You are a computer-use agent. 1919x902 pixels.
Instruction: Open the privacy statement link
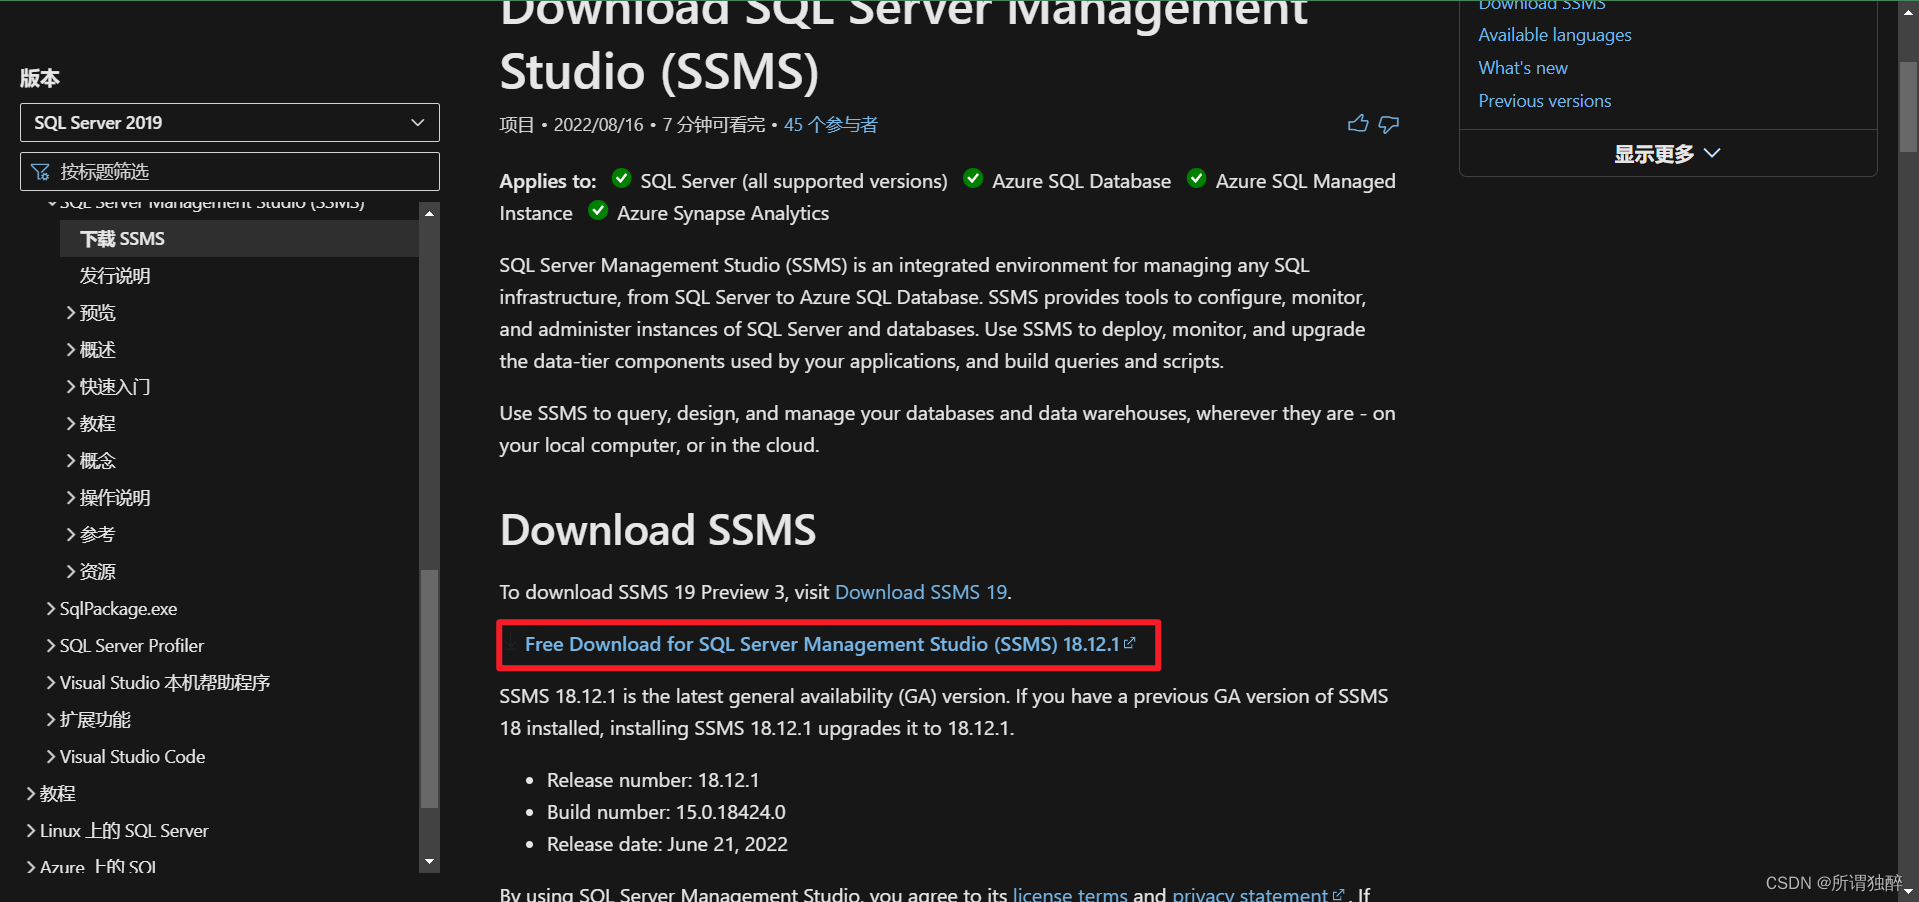click(1250, 893)
